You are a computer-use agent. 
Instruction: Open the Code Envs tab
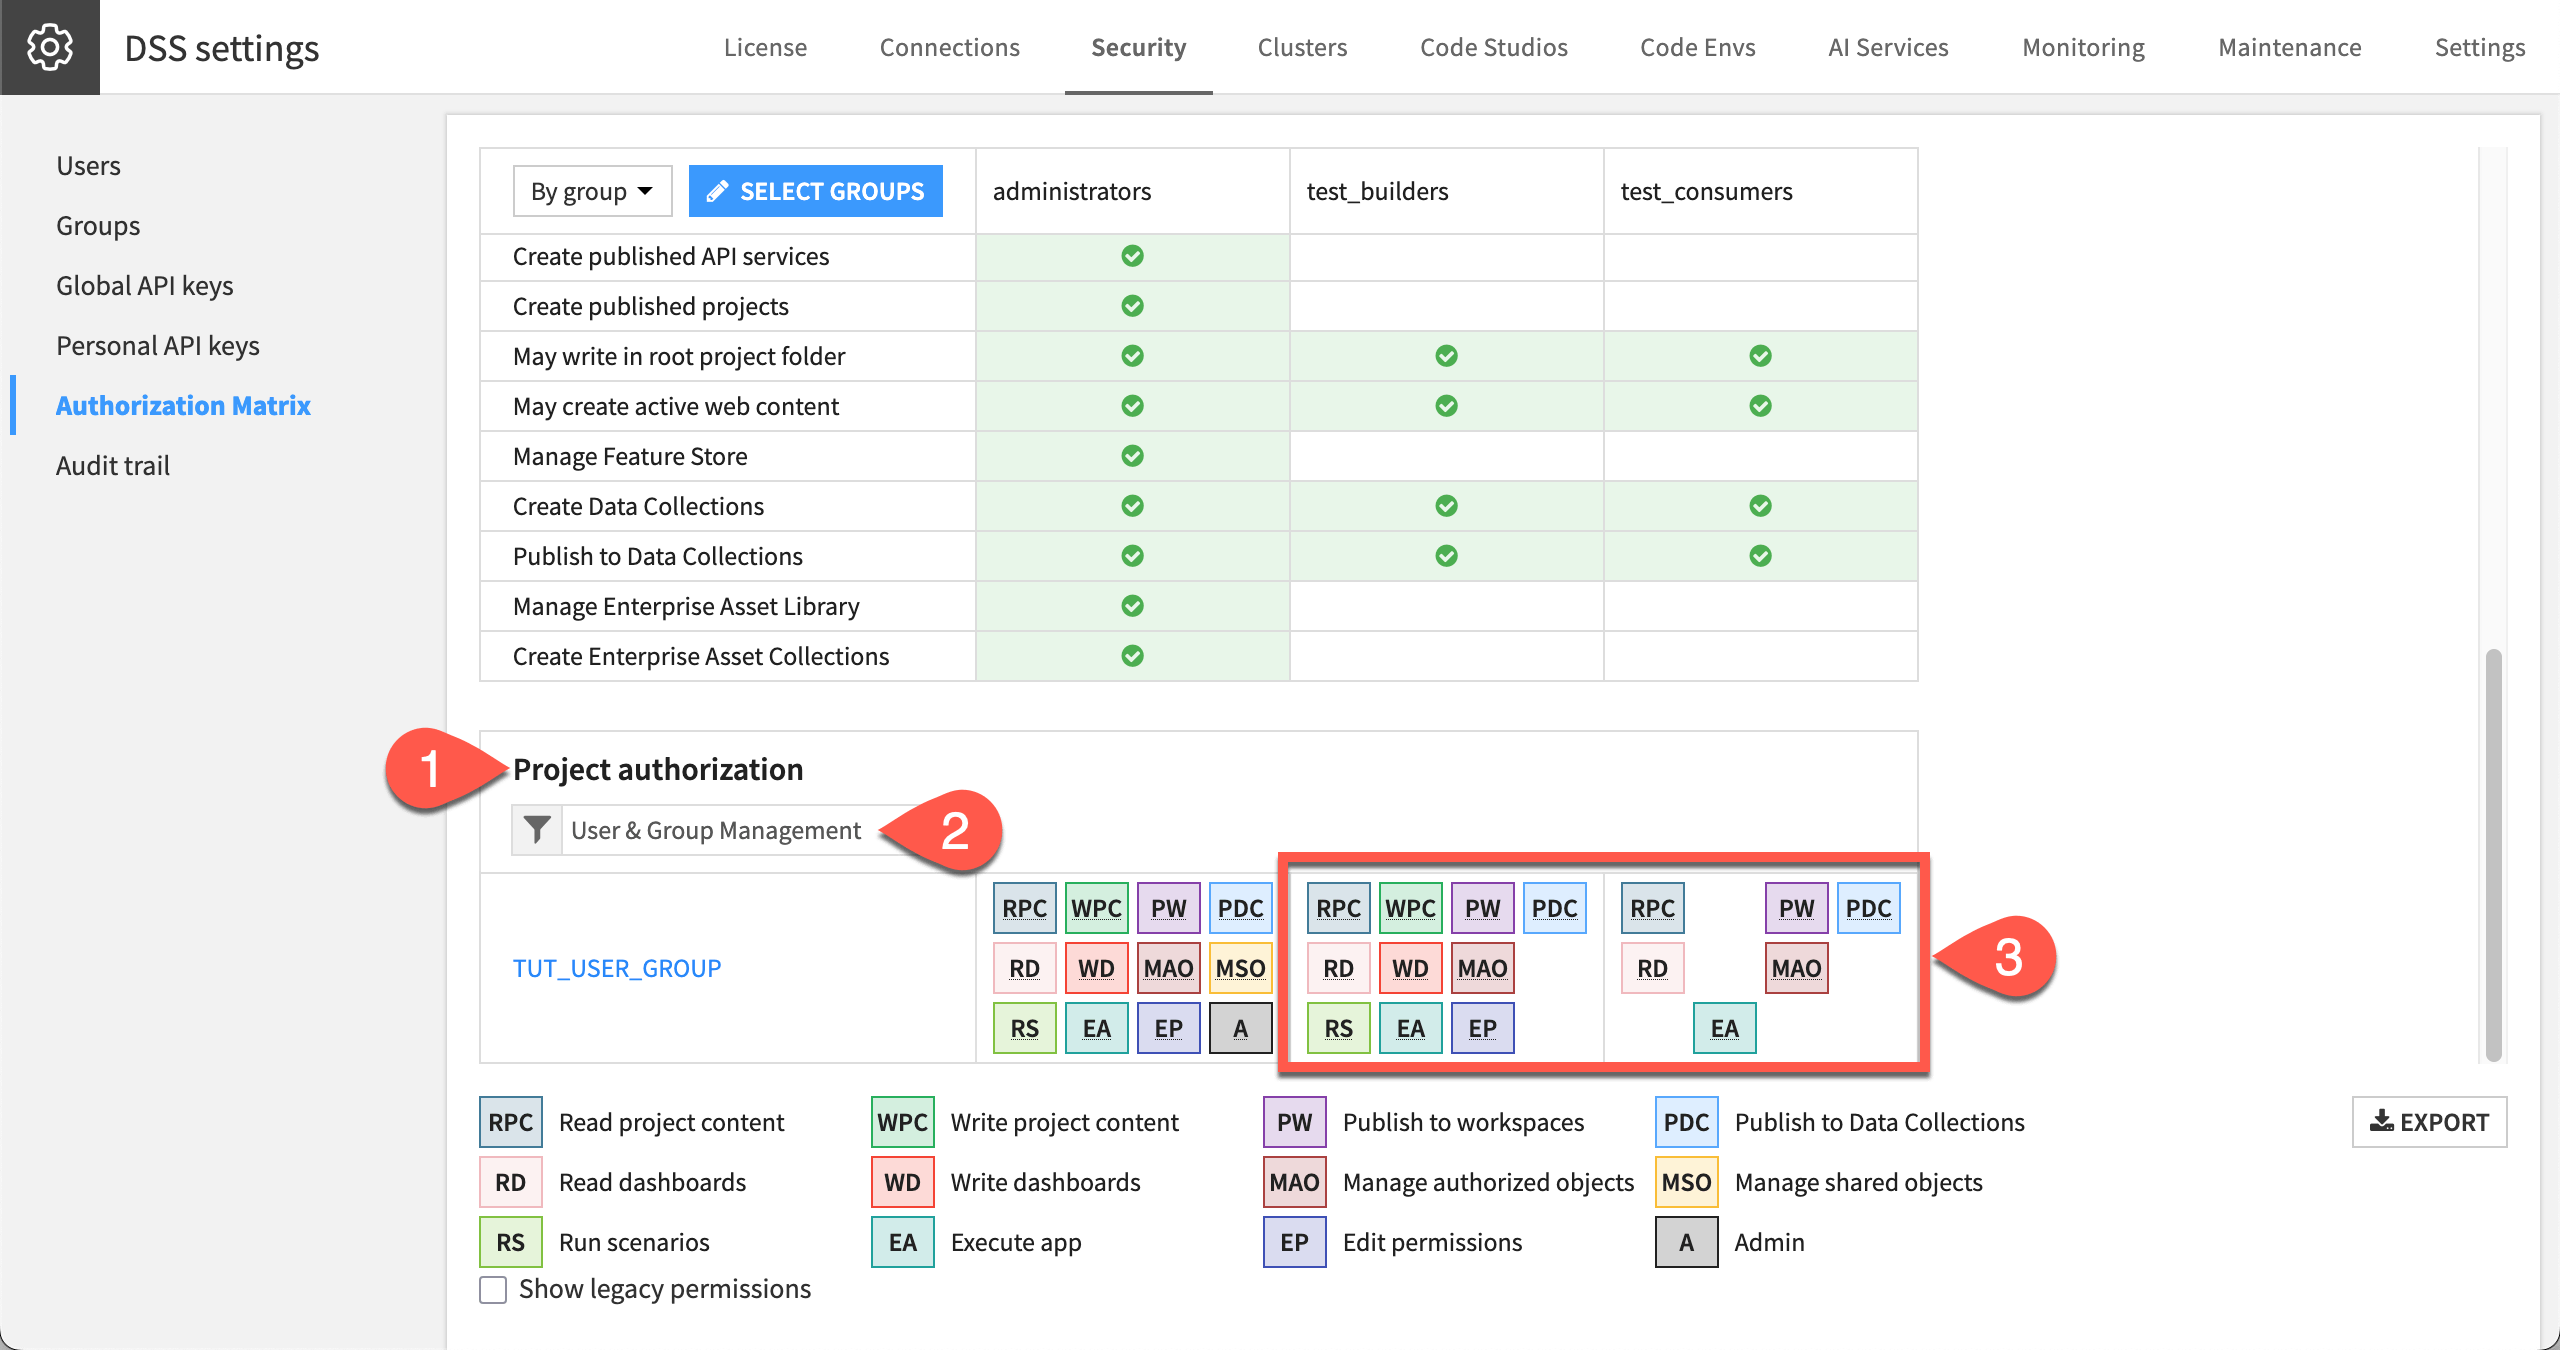(1697, 47)
